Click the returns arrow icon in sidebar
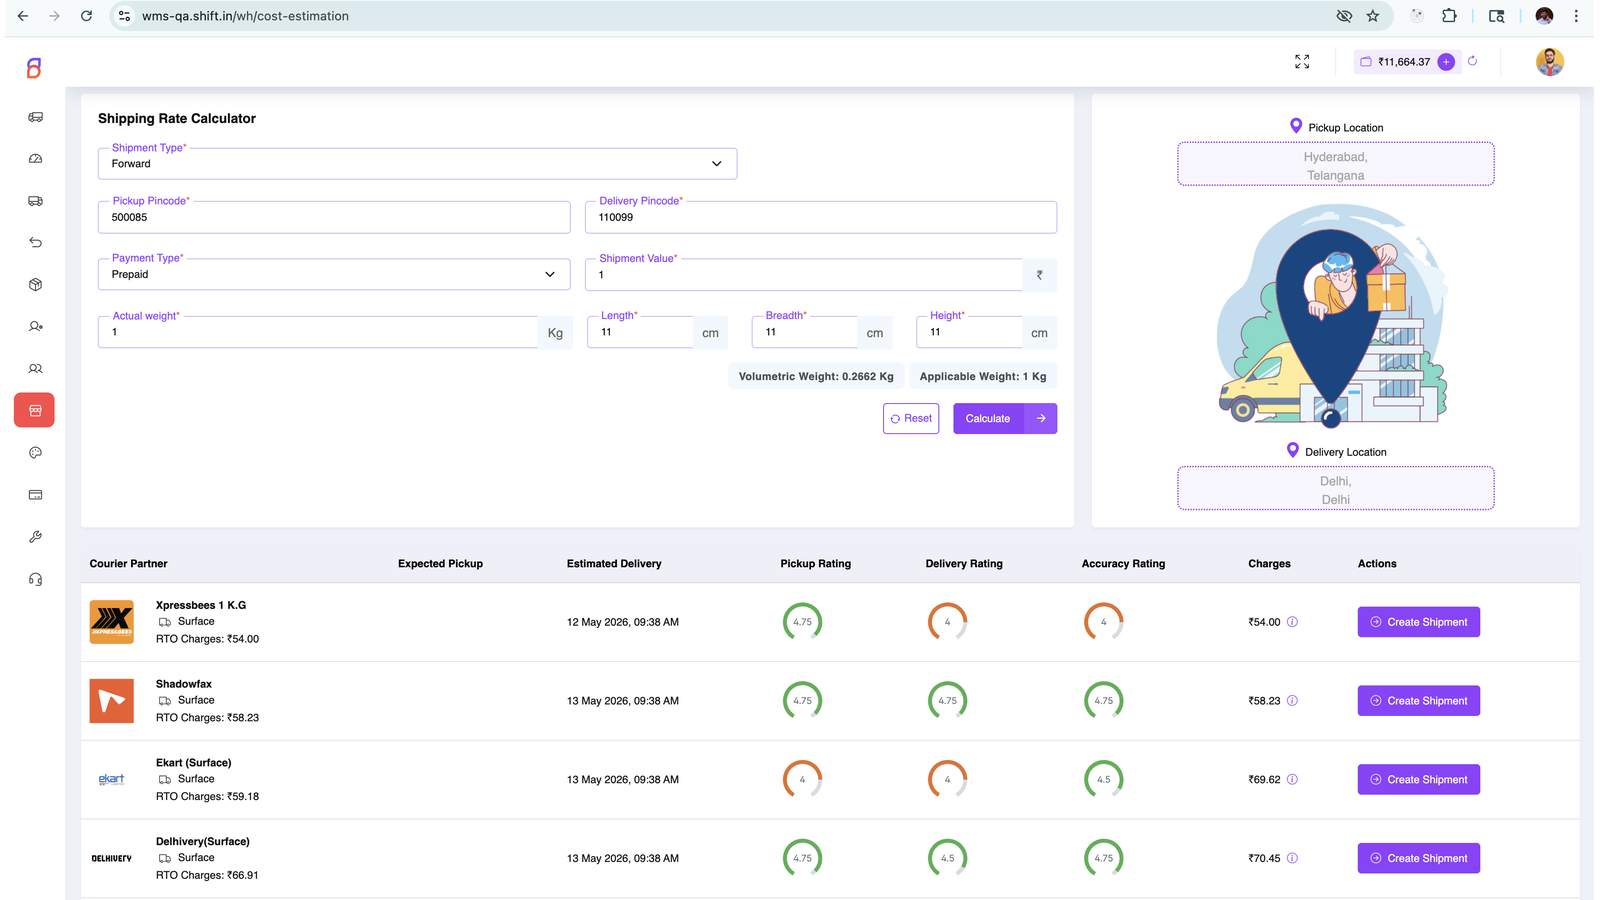Image resolution: width=1600 pixels, height=900 pixels. point(35,243)
